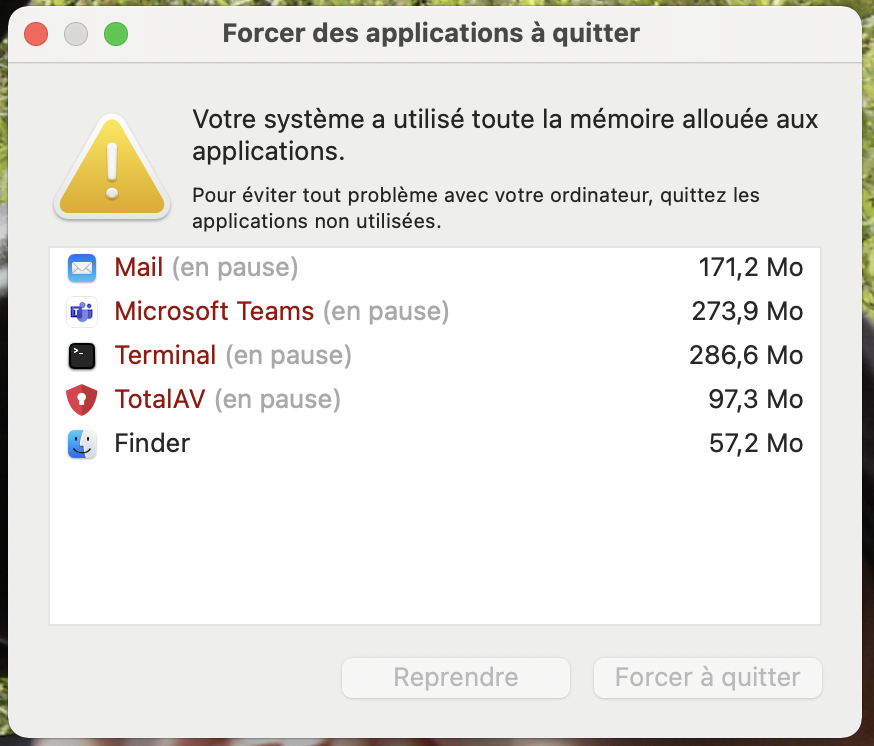The height and width of the screenshot is (746, 874).
Task: Select the Mail (en pause) entry name
Action: (x=206, y=268)
